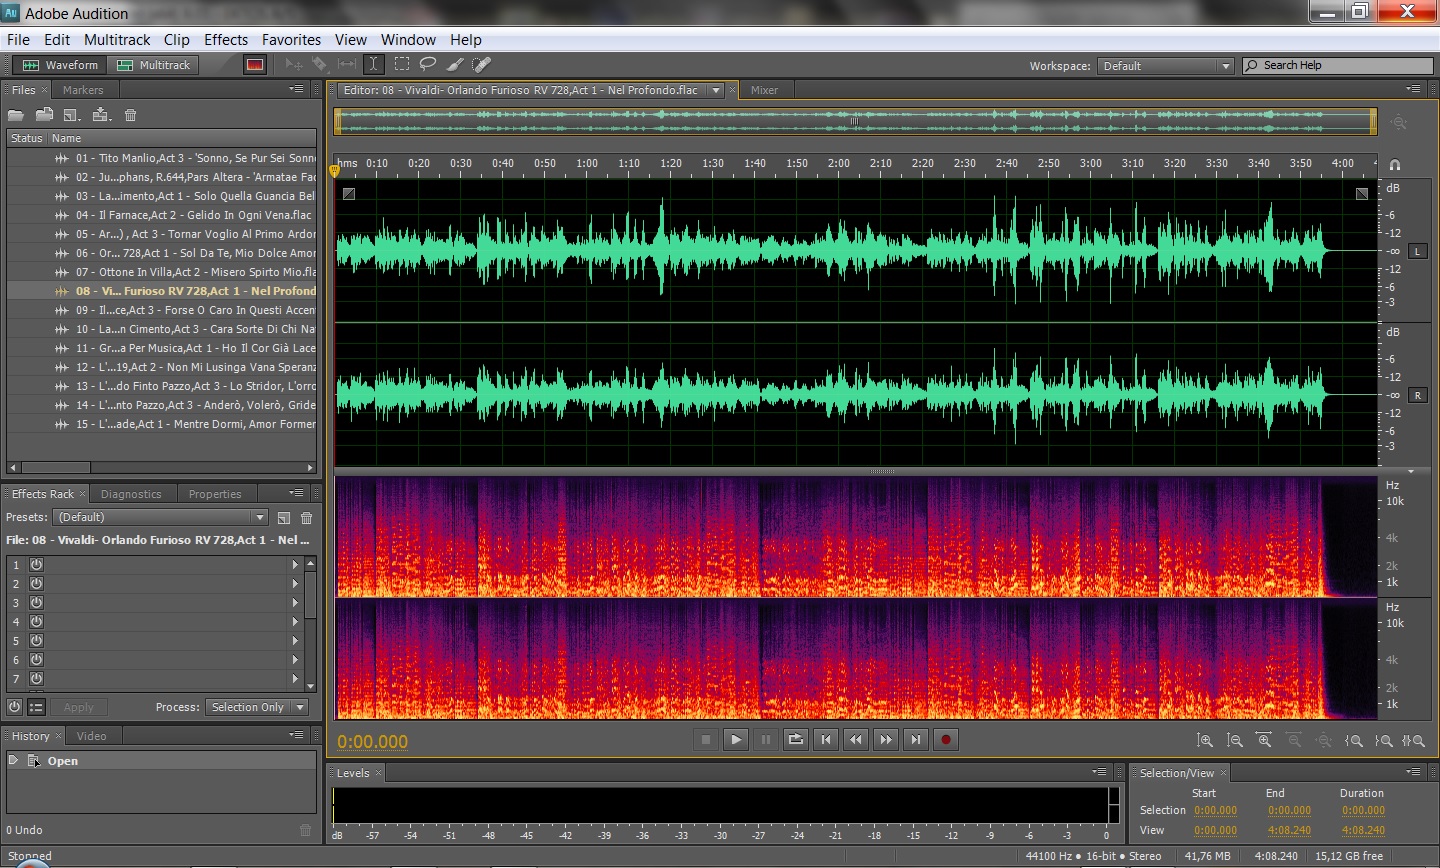Open the Workspace dropdown
This screenshot has height=868, width=1440.
click(x=1165, y=66)
